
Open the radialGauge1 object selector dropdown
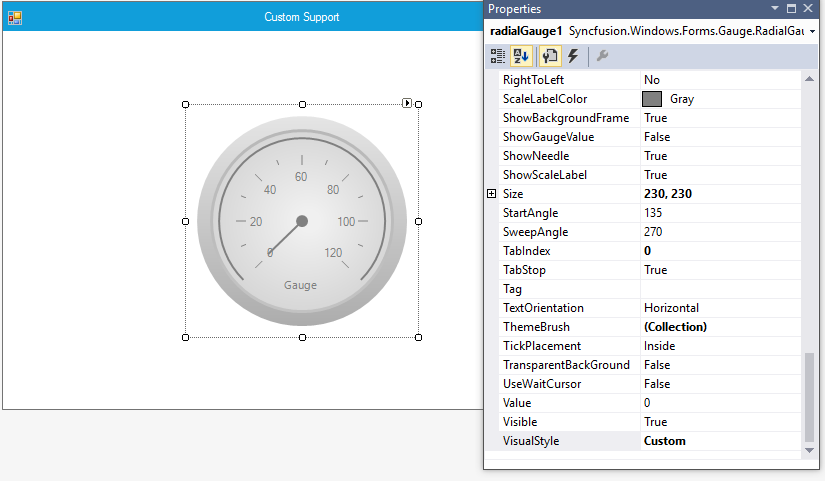(812, 32)
